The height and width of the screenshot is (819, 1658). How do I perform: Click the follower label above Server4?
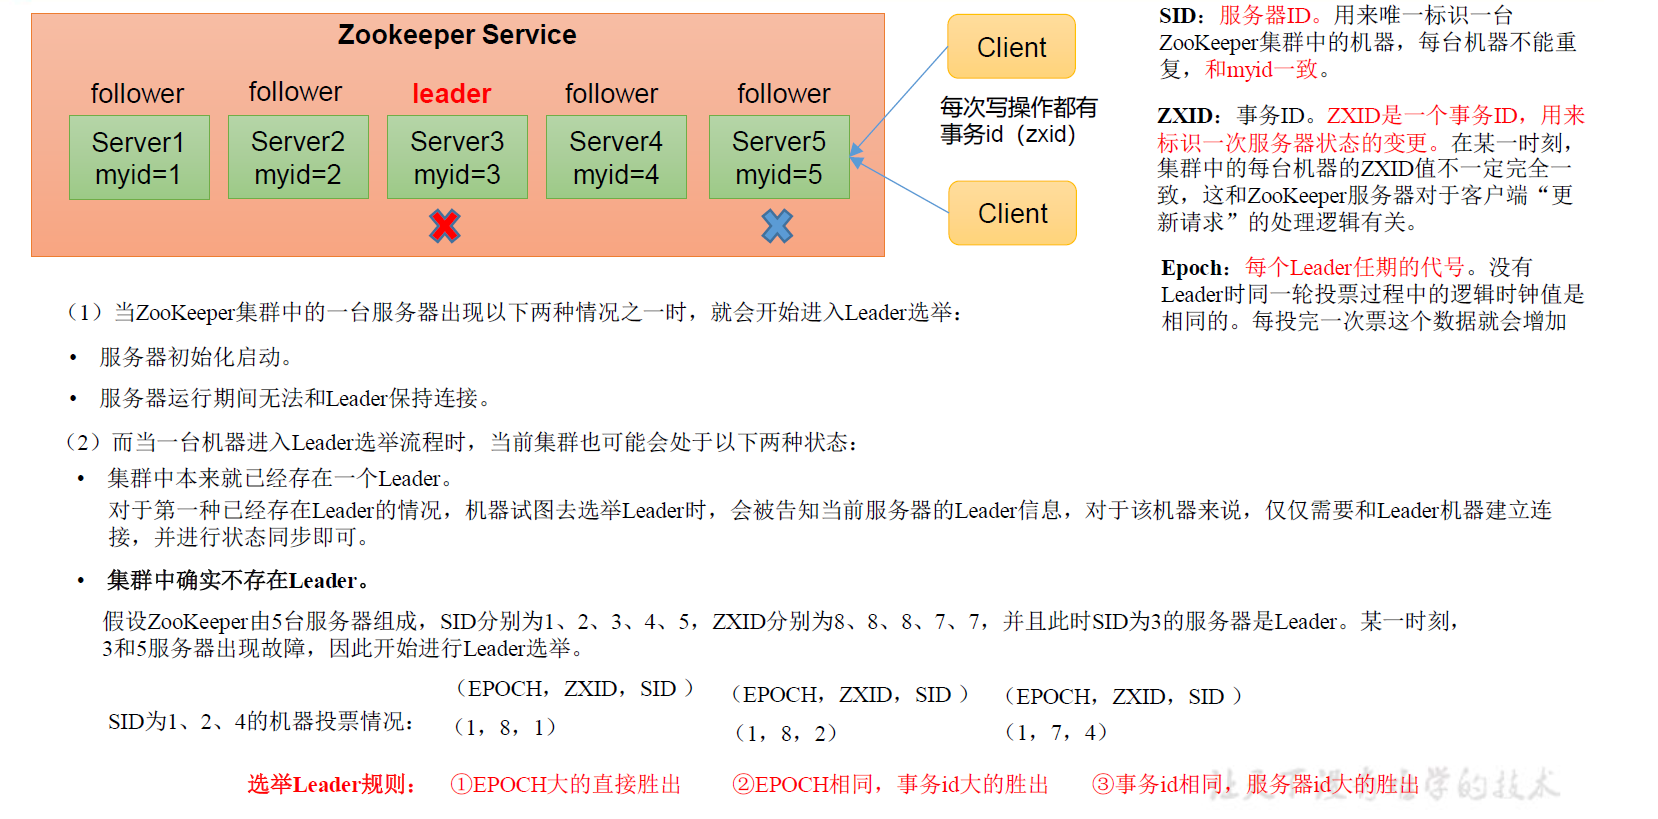611,94
